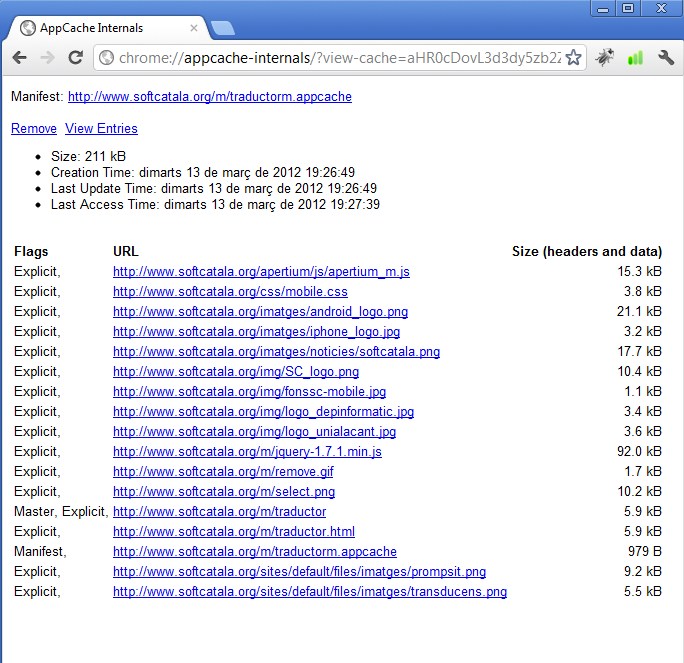Open the fonssc-mobile.jpg URL link
This screenshot has height=663, width=684.
[x=250, y=392]
